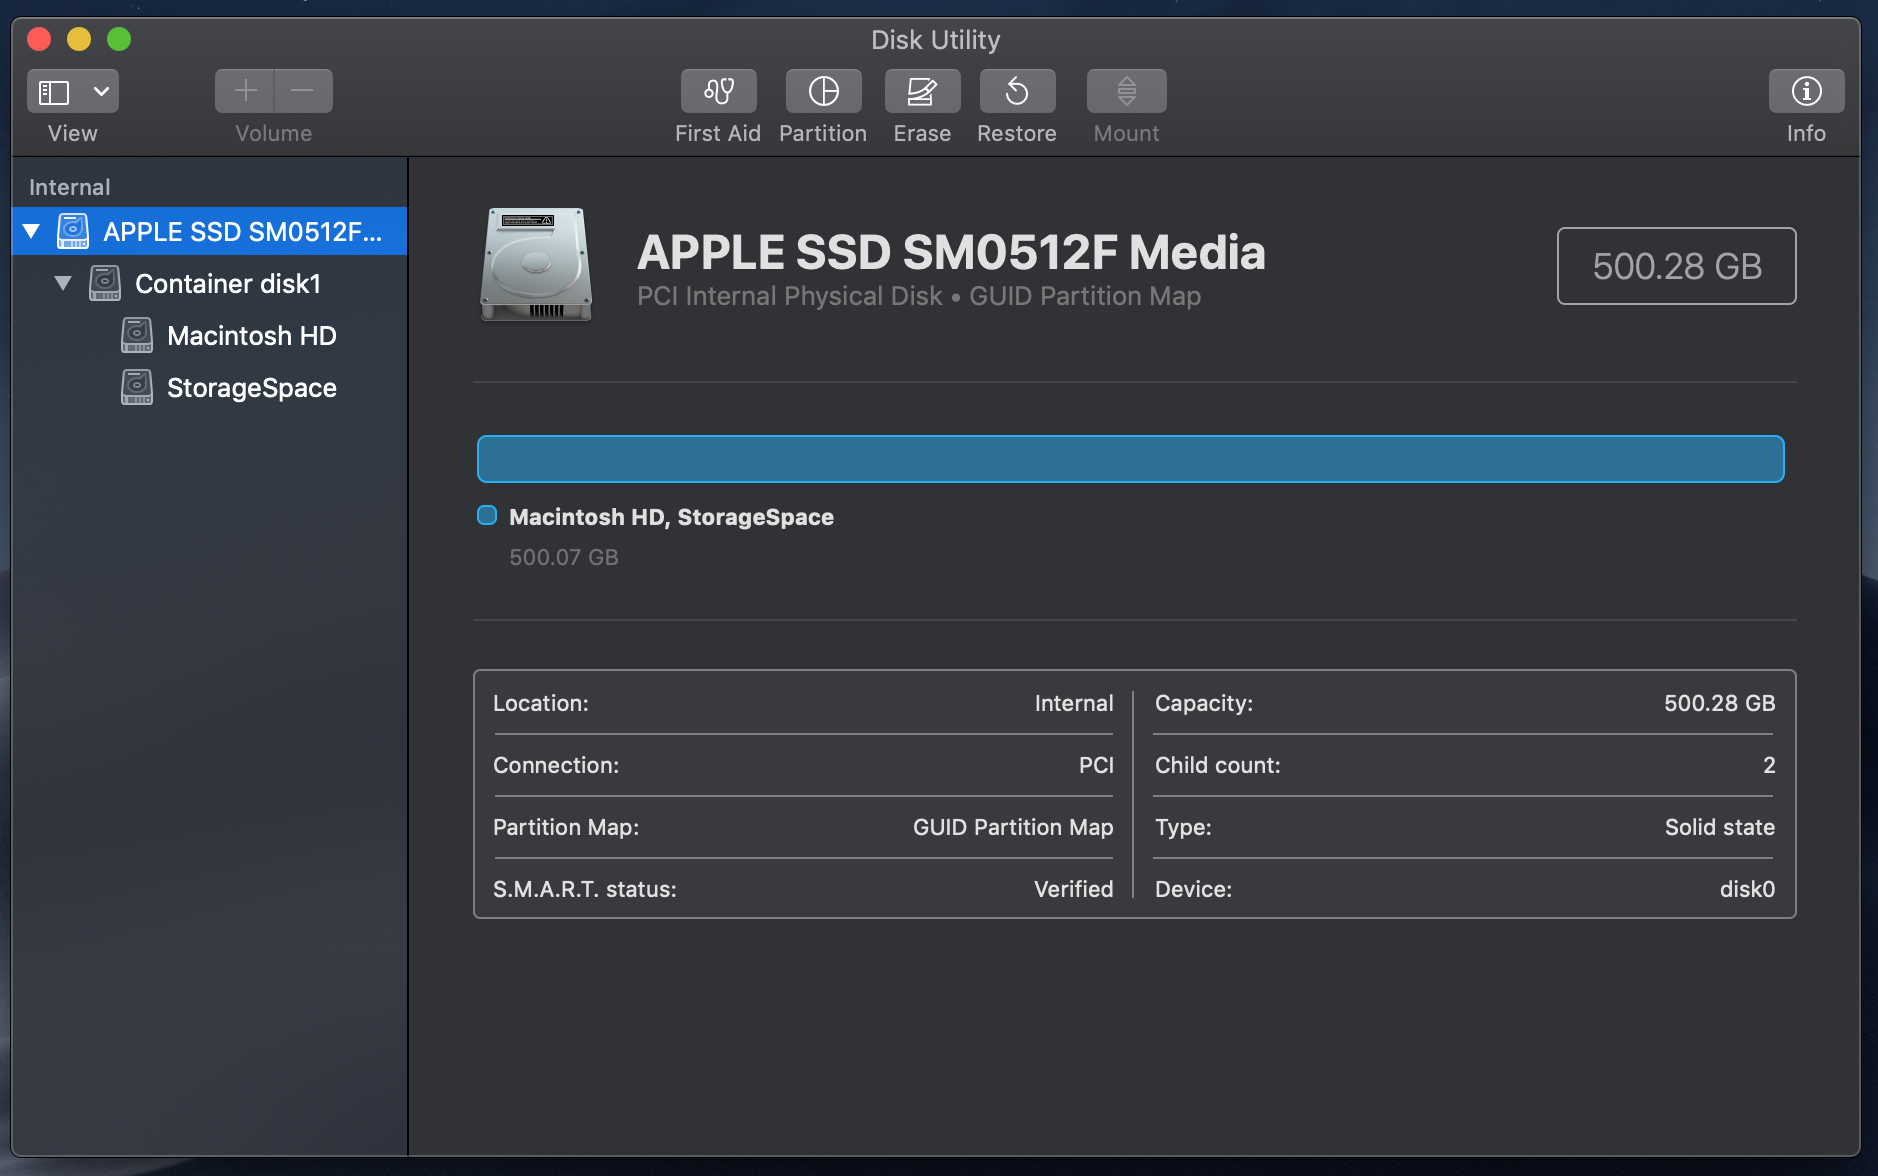1878x1176 pixels.
Task: Click the APPLE SSD sidebar drive icon
Action: [x=73, y=231]
